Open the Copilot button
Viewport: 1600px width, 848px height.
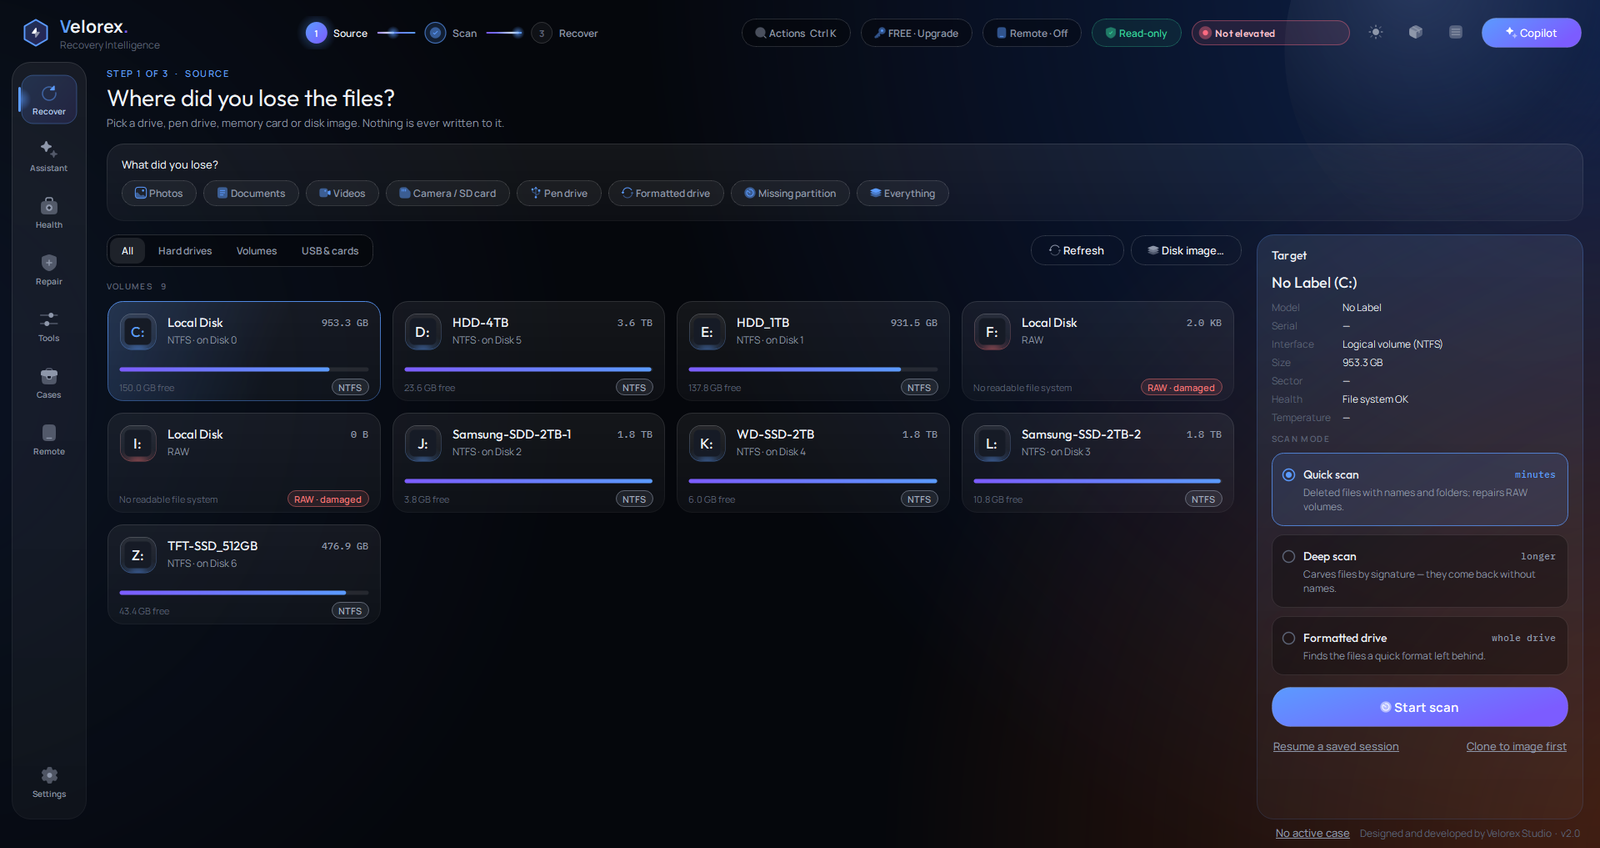[x=1531, y=33]
